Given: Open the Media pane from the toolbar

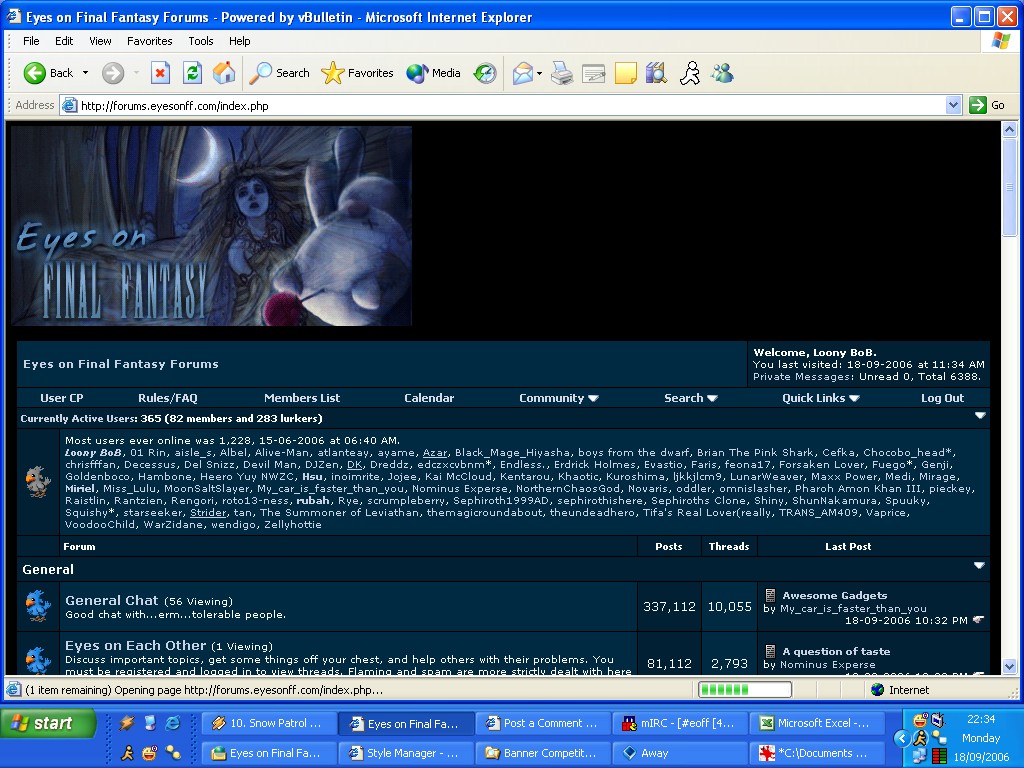Looking at the screenshot, I should [x=434, y=73].
